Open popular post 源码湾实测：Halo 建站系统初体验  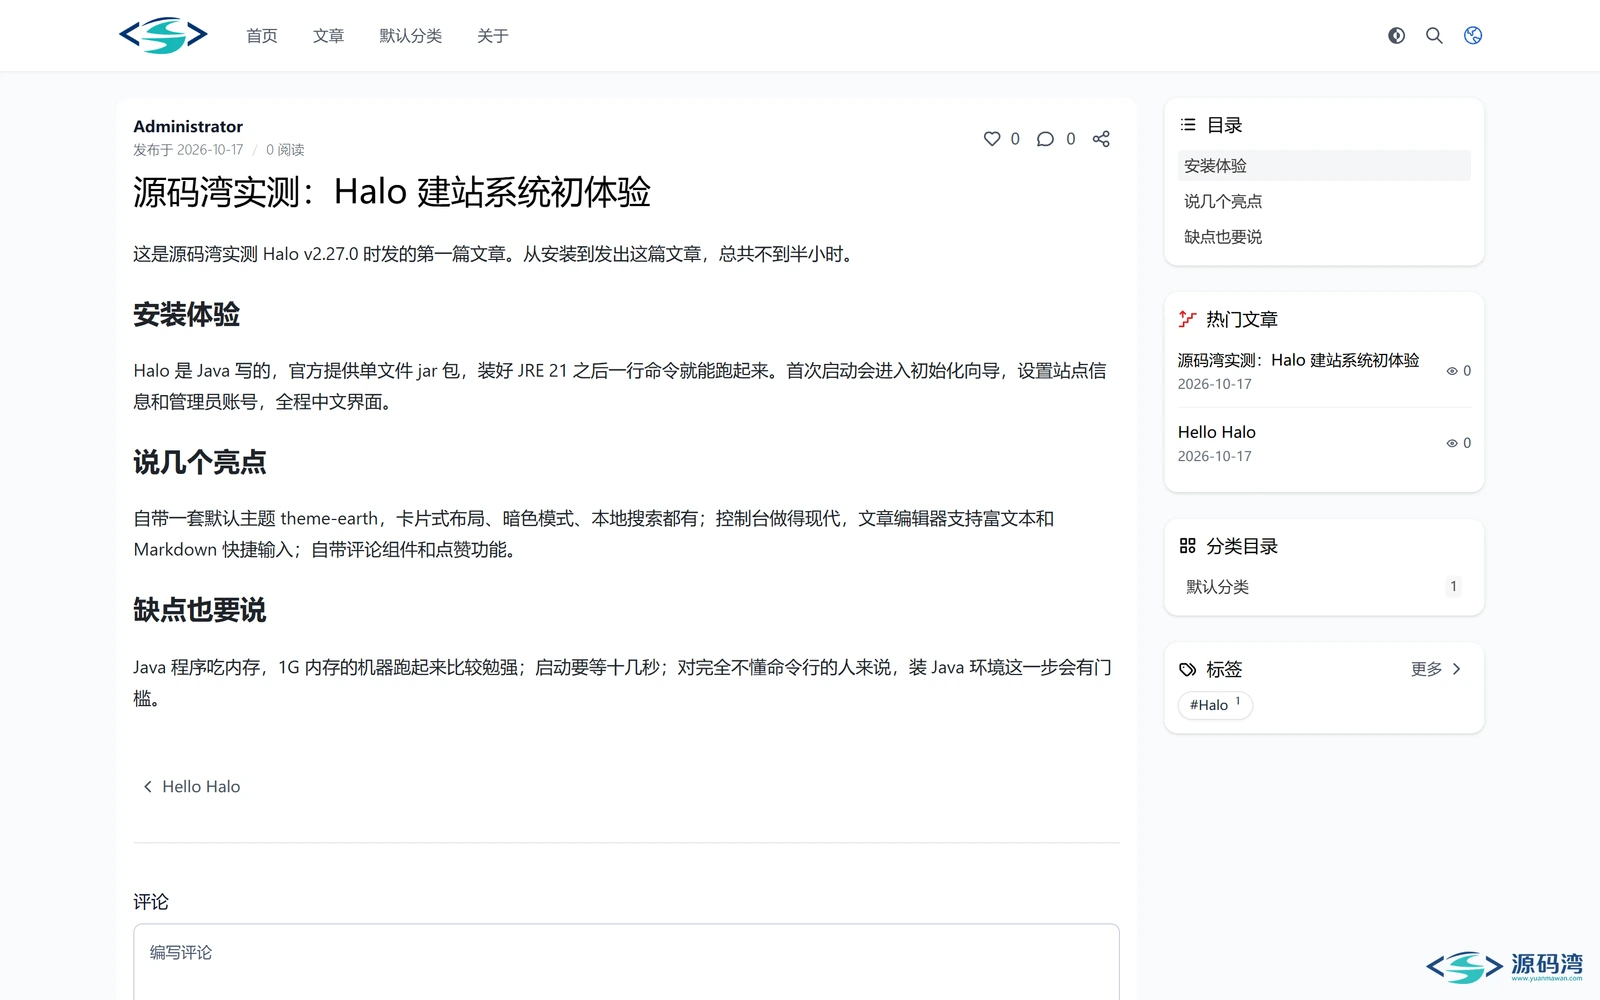pos(1298,360)
